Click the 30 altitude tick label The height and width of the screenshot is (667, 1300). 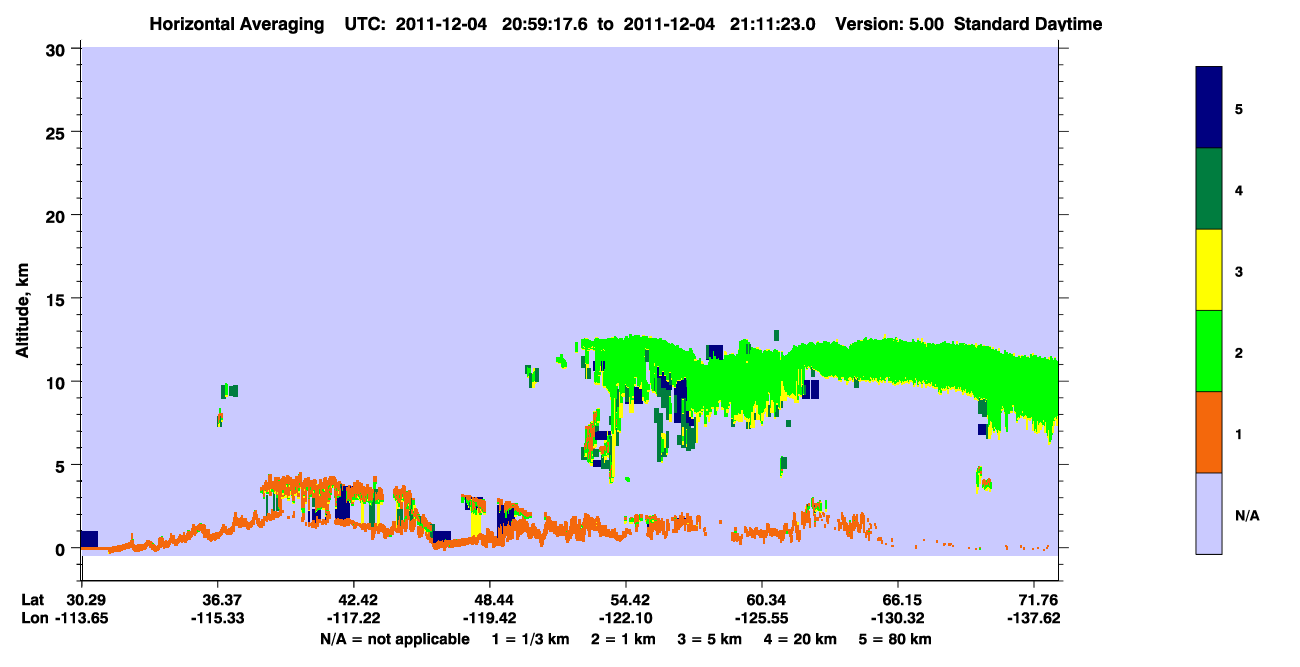pos(58,48)
